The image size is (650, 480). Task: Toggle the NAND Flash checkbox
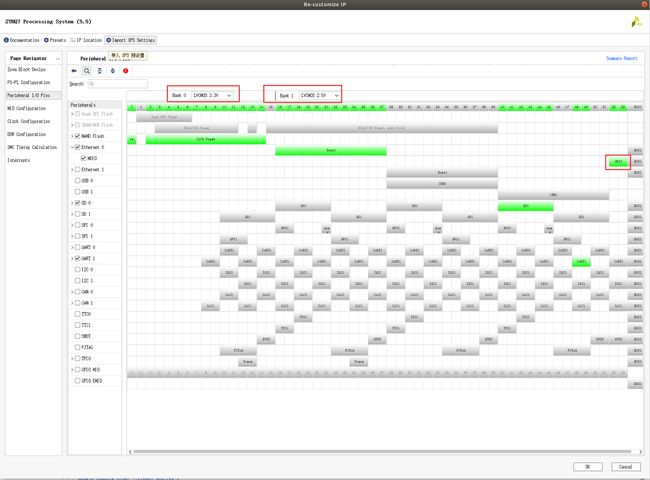point(78,136)
